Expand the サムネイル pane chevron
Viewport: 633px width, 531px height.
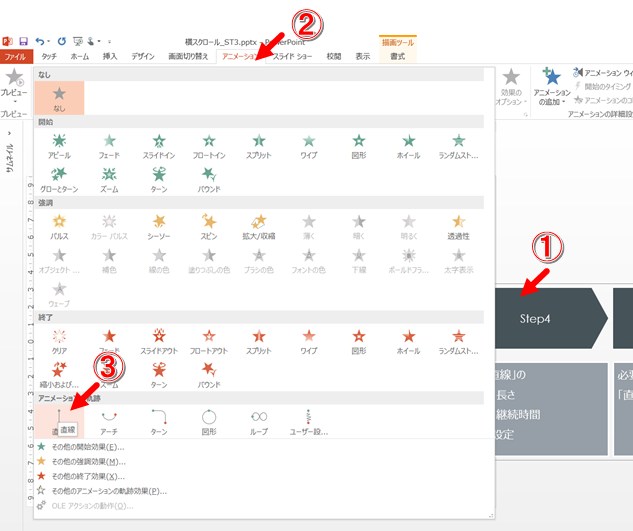(x=9, y=133)
